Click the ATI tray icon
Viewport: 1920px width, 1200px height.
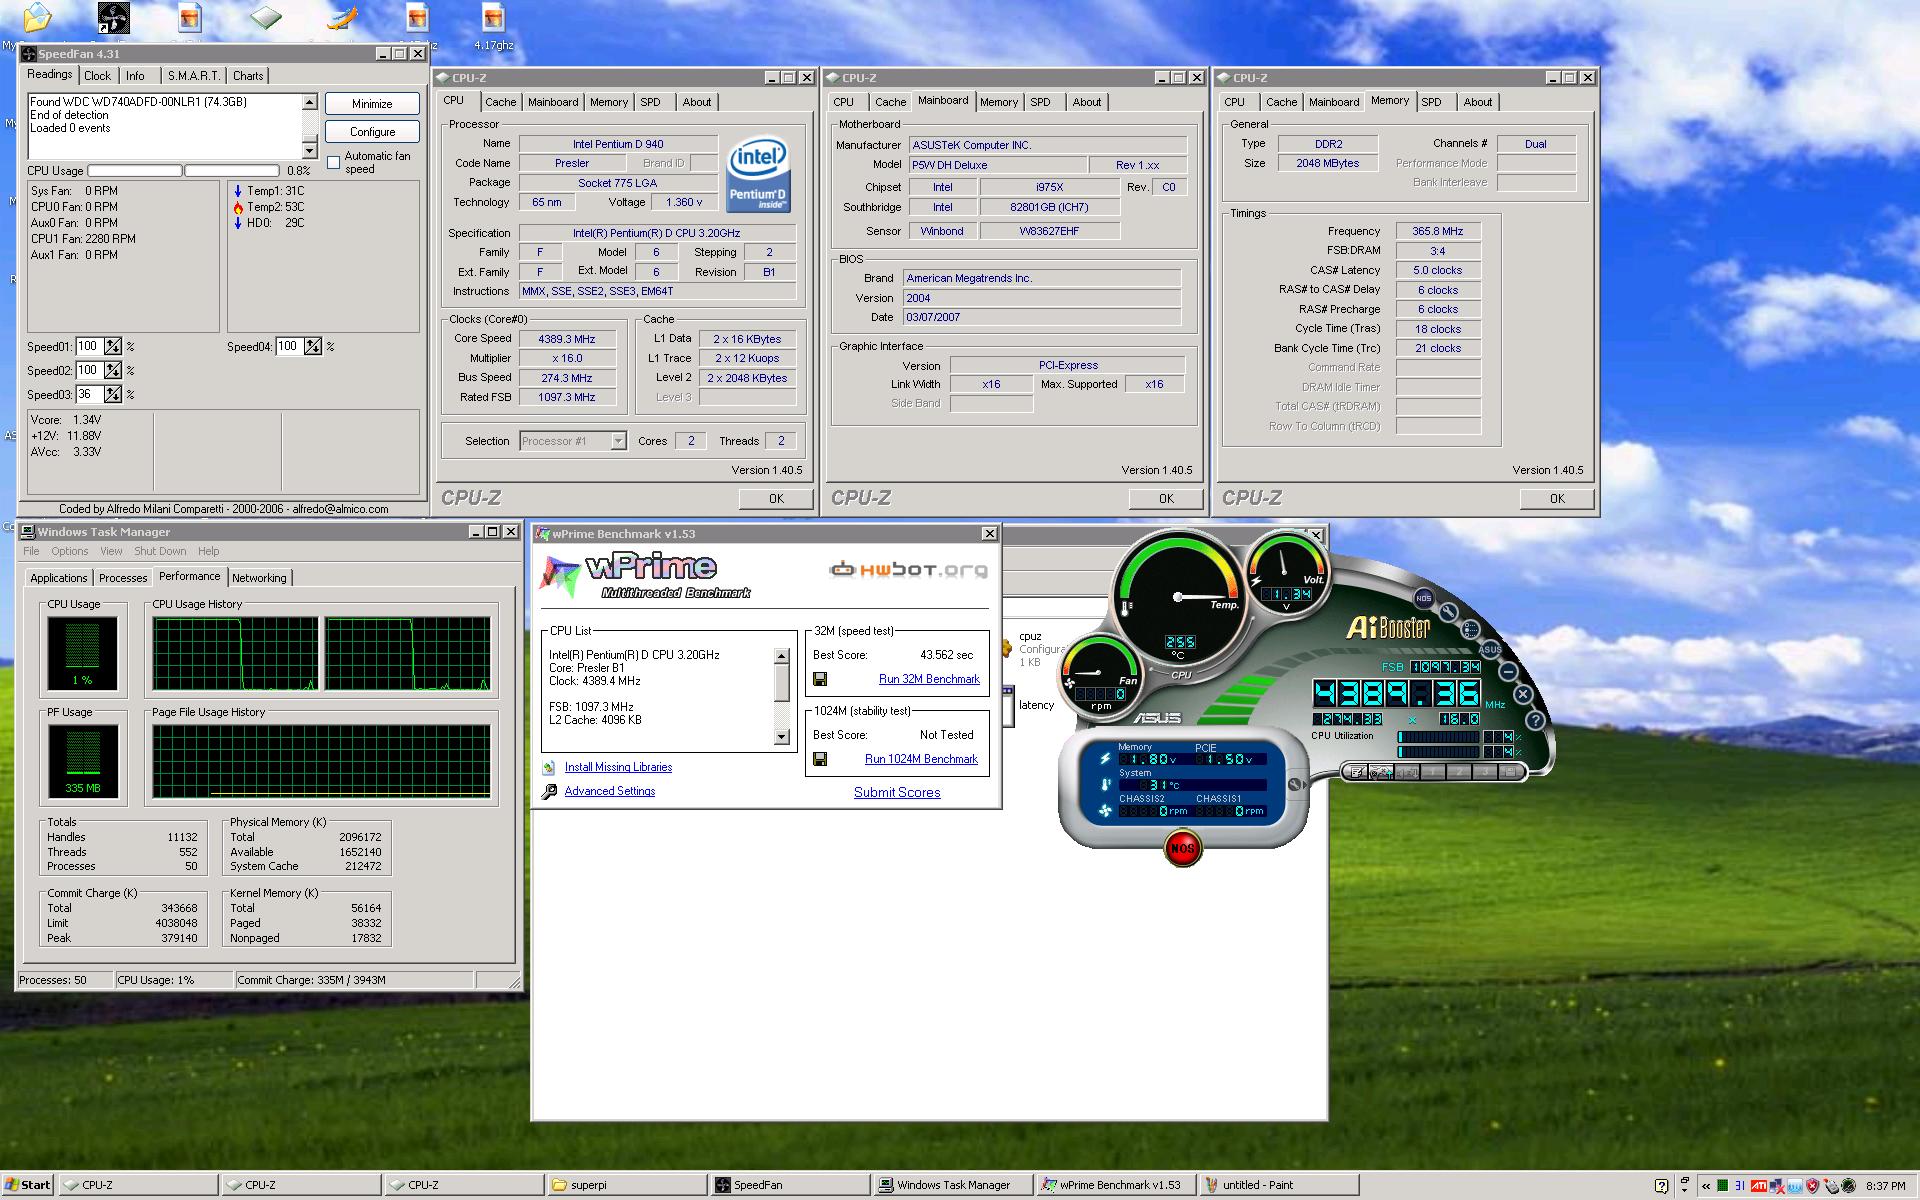[1759, 1186]
